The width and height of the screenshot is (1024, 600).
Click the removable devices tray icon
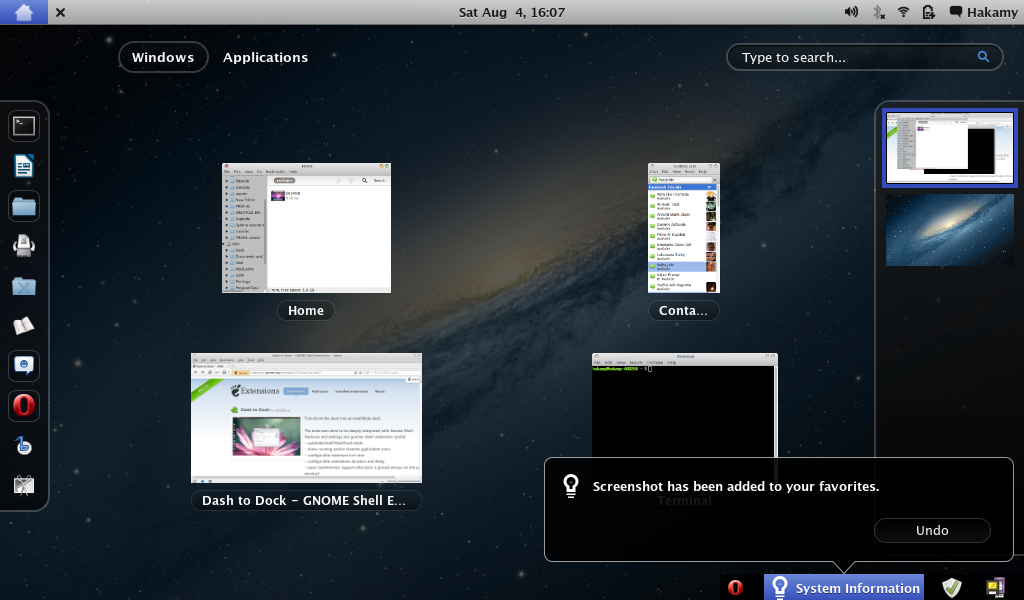pos(995,588)
